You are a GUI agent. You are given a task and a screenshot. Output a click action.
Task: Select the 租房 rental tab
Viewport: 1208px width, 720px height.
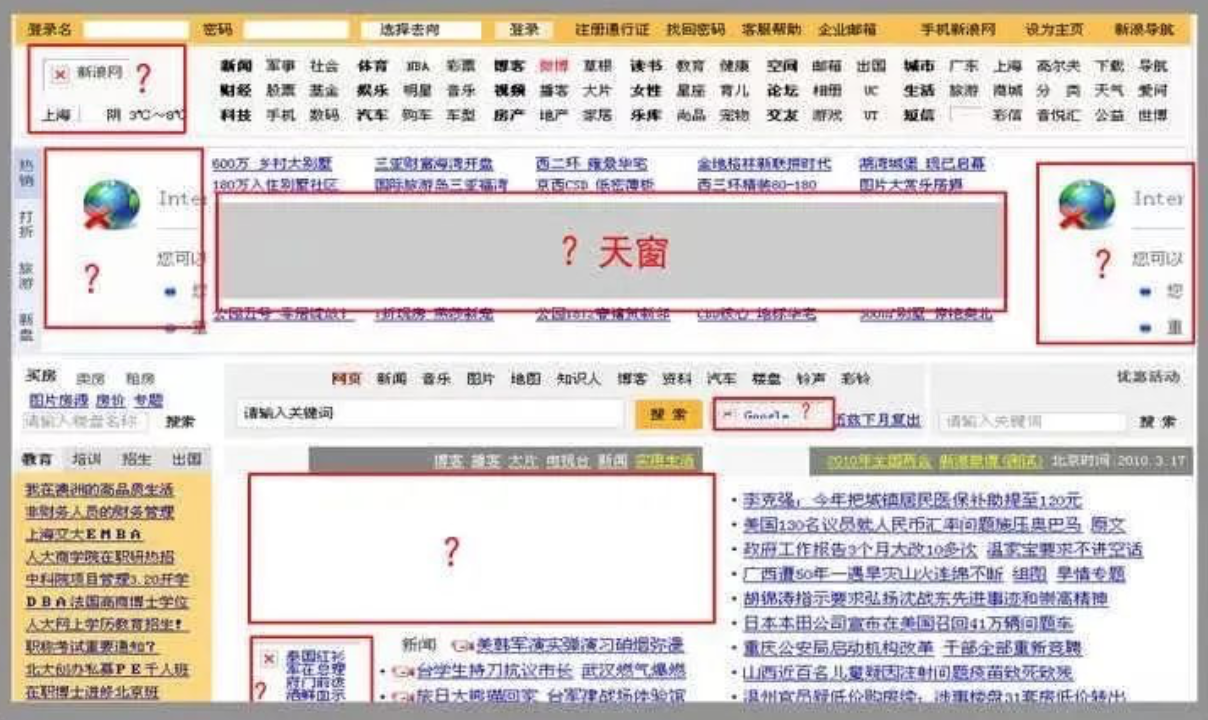[139, 379]
